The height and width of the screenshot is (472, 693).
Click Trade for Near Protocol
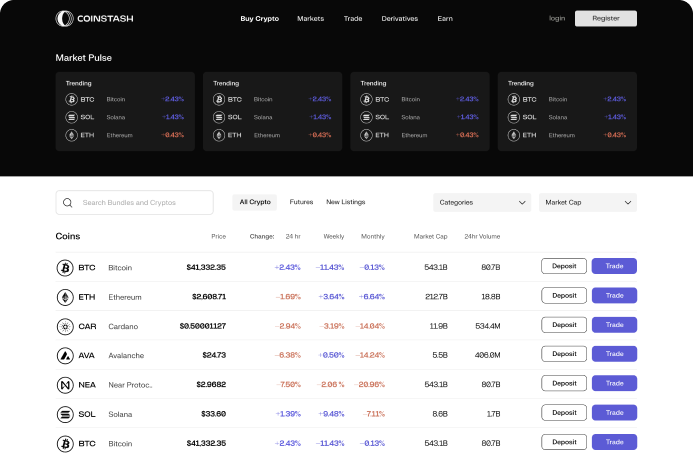[x=614, y=384]
